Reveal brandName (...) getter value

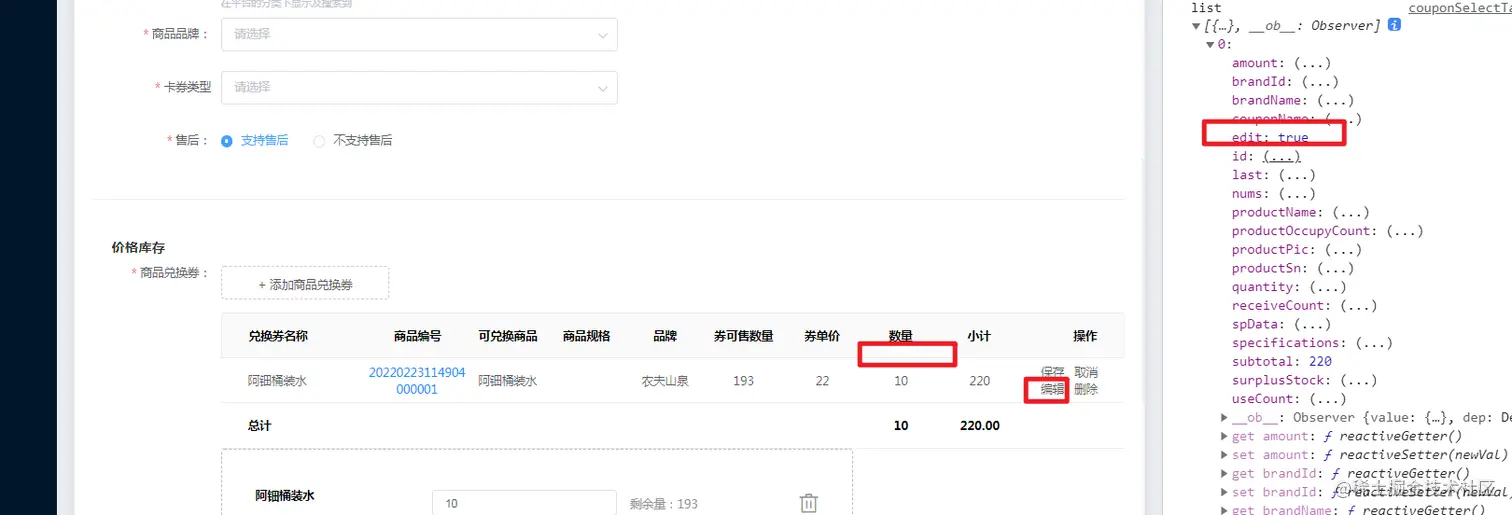(1335, 100)
